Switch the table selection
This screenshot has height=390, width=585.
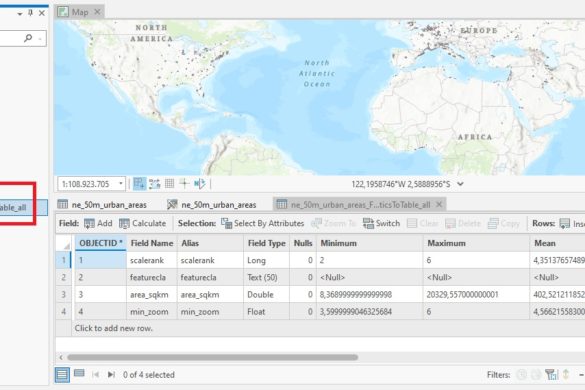click(381, 223)
